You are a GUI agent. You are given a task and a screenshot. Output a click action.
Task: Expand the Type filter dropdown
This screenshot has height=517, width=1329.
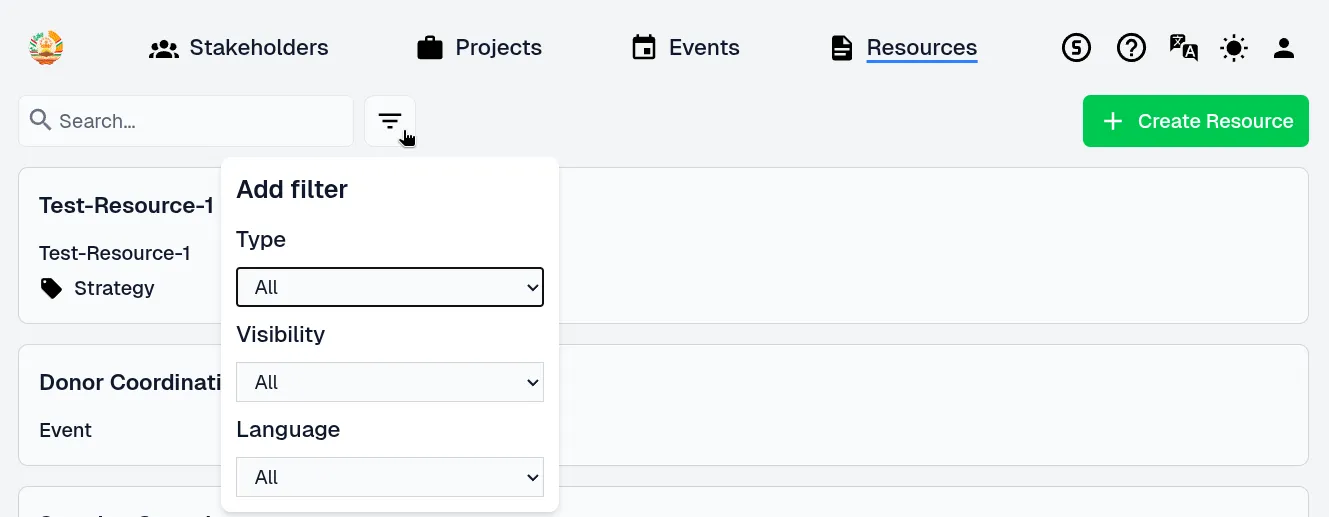pos(390,287)
